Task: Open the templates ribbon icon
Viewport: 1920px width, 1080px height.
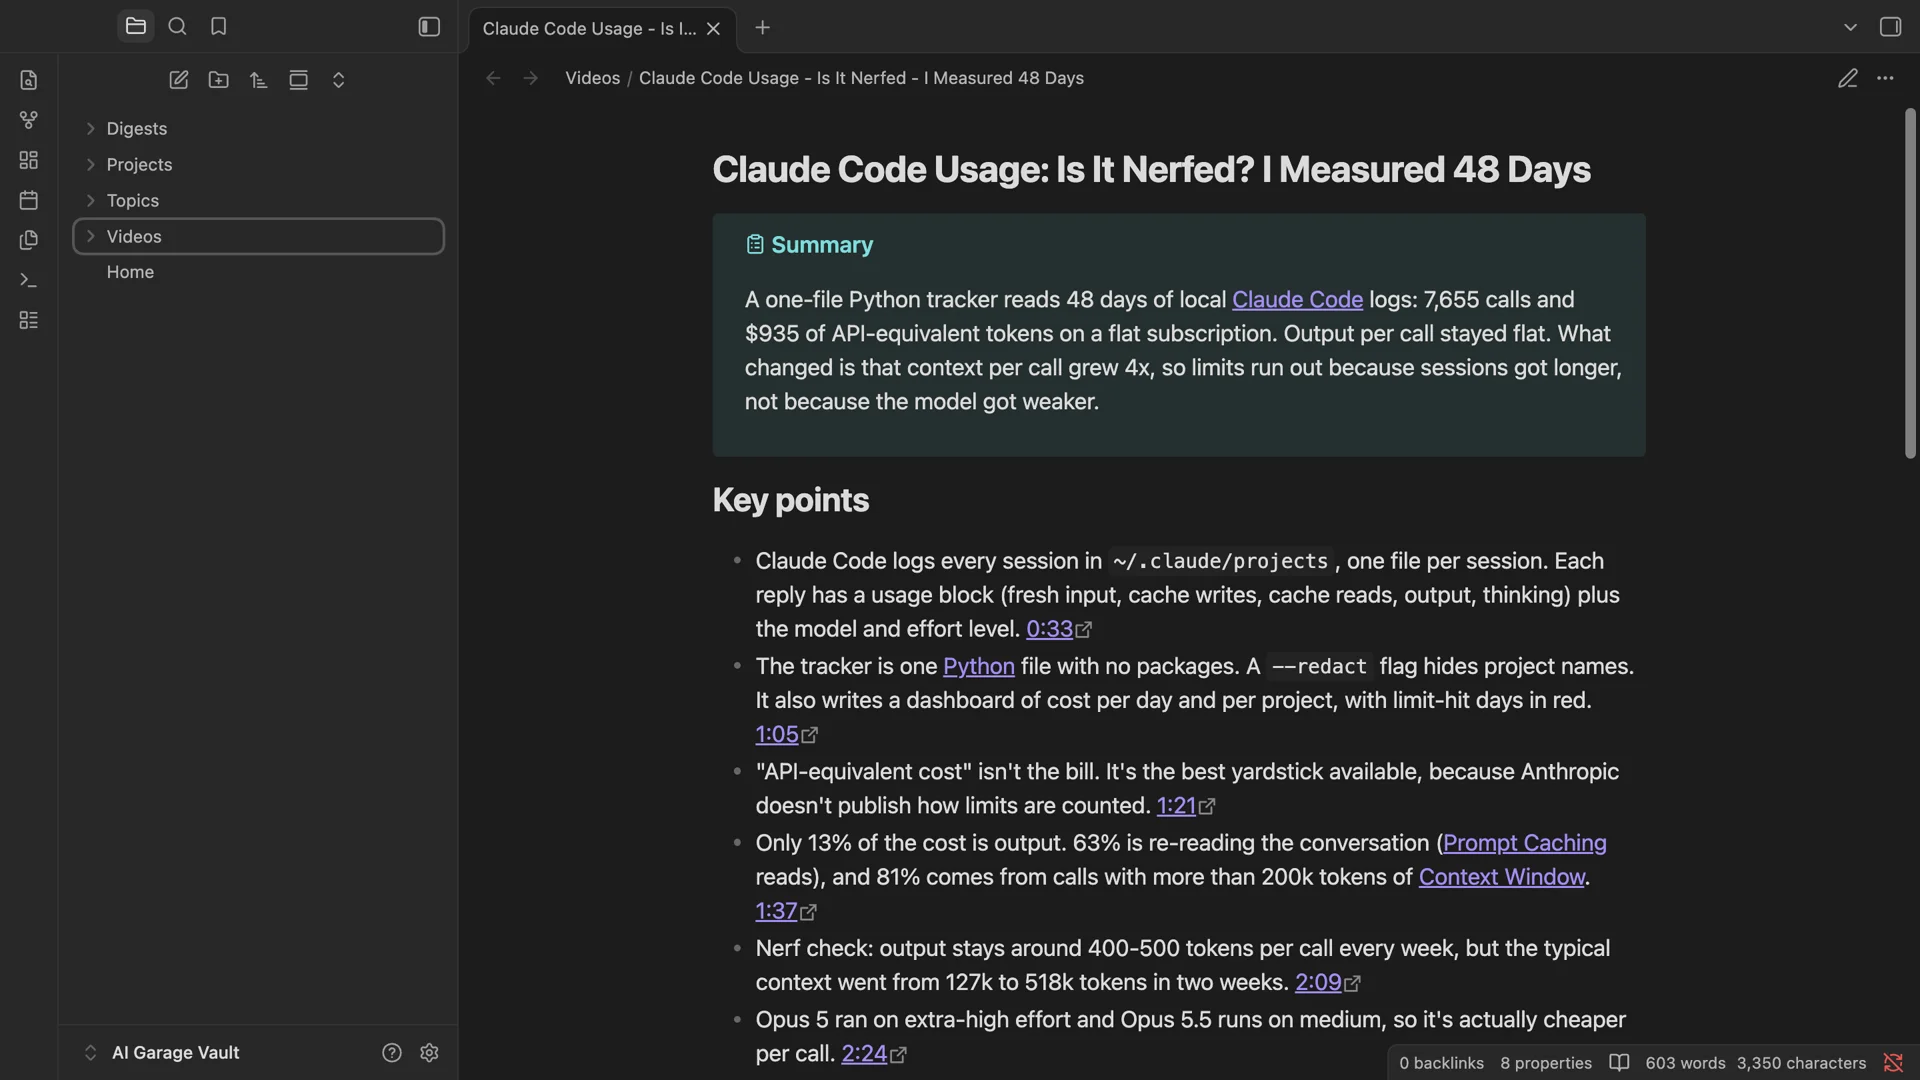Action: 29,240
